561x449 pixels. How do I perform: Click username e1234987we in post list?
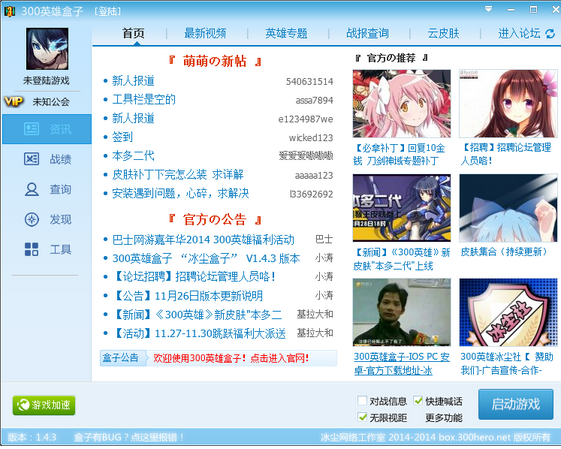306,119
